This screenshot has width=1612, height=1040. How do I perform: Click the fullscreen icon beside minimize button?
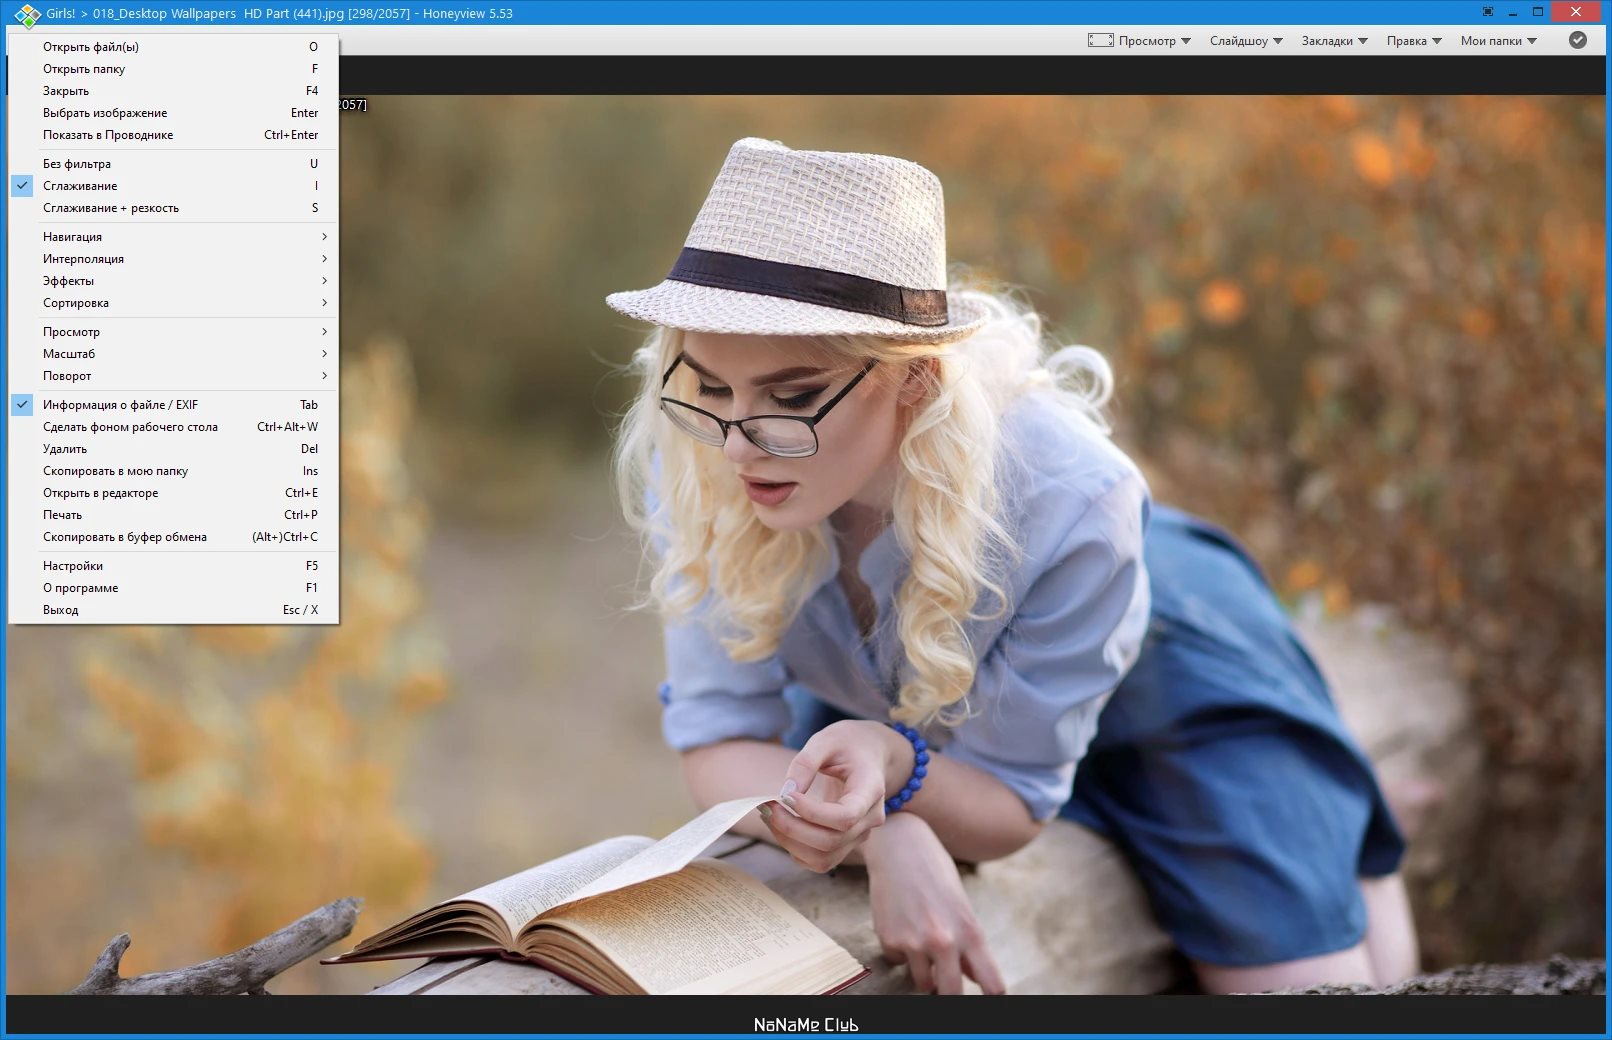(x=1488, y=12)
